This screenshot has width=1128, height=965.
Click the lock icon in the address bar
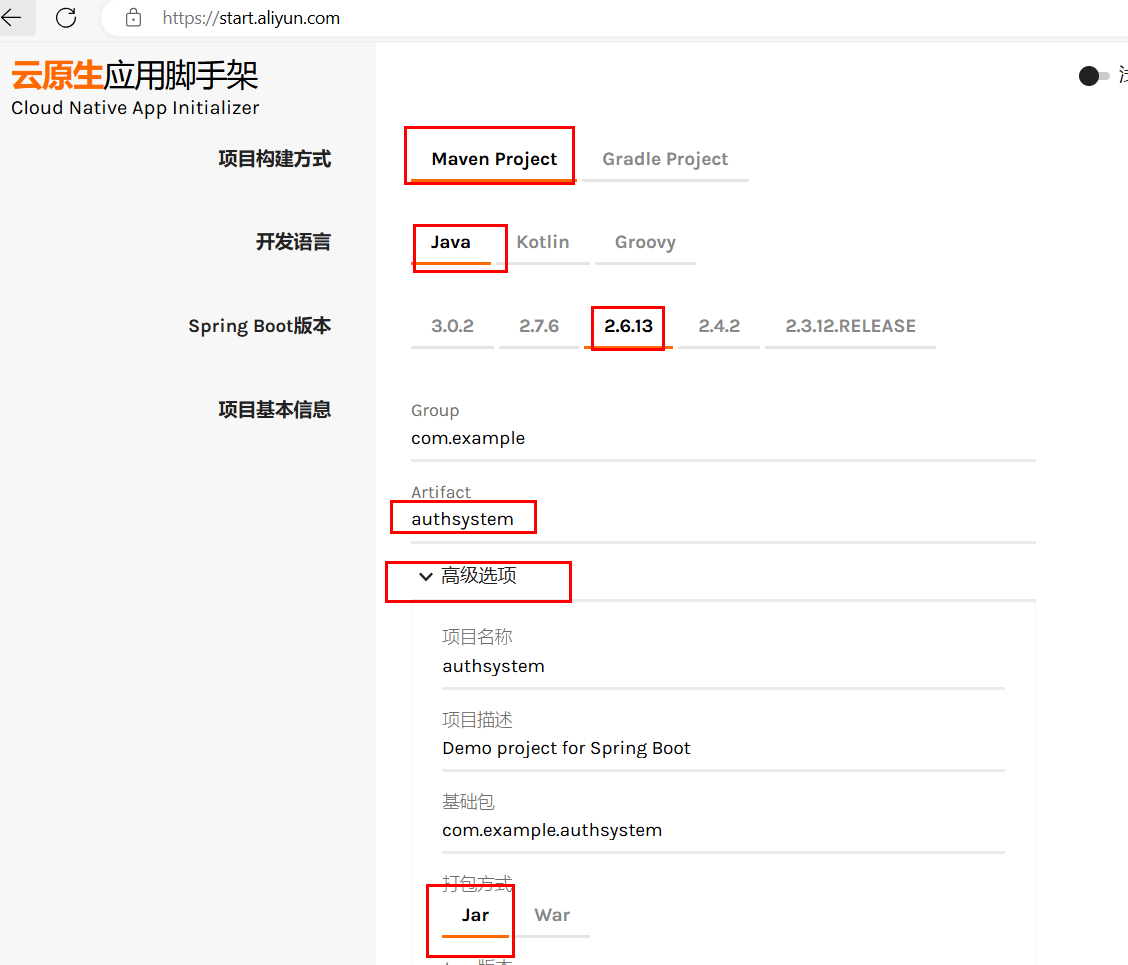133,18
